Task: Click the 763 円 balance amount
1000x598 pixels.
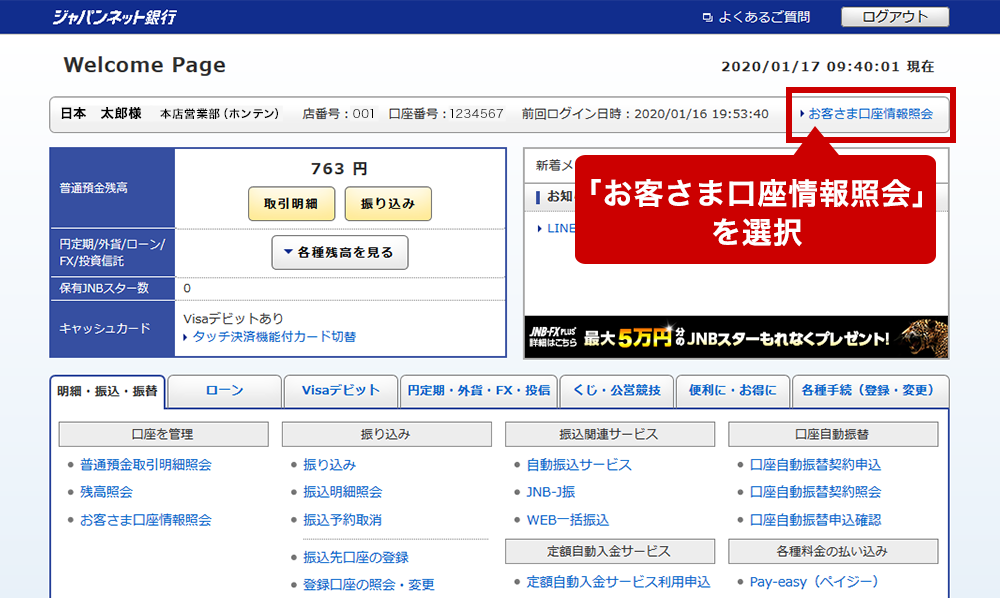Action: coord(339,169)
